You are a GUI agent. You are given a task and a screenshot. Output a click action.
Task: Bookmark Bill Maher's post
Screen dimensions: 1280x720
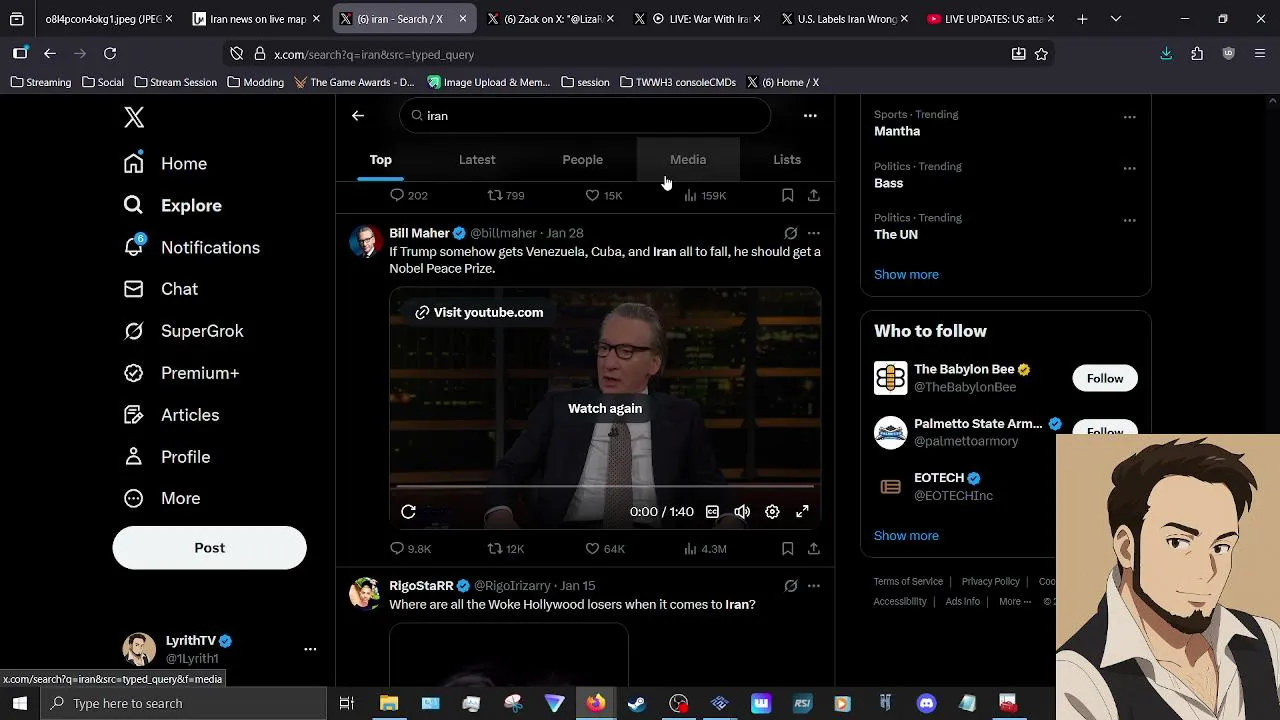(788, 549)
